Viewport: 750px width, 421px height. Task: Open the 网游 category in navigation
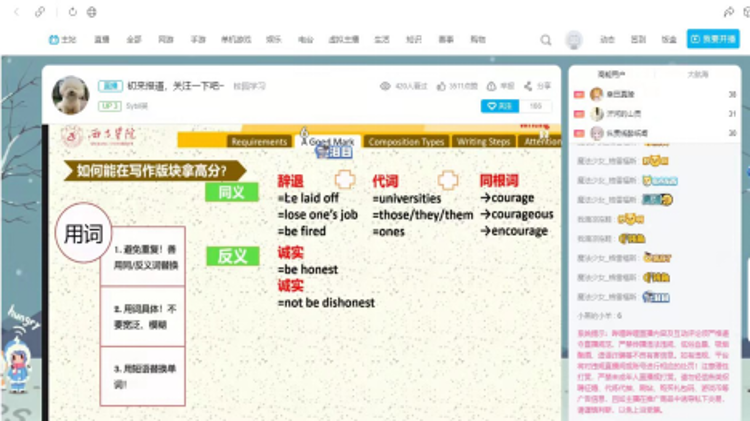tap(165, 40)
